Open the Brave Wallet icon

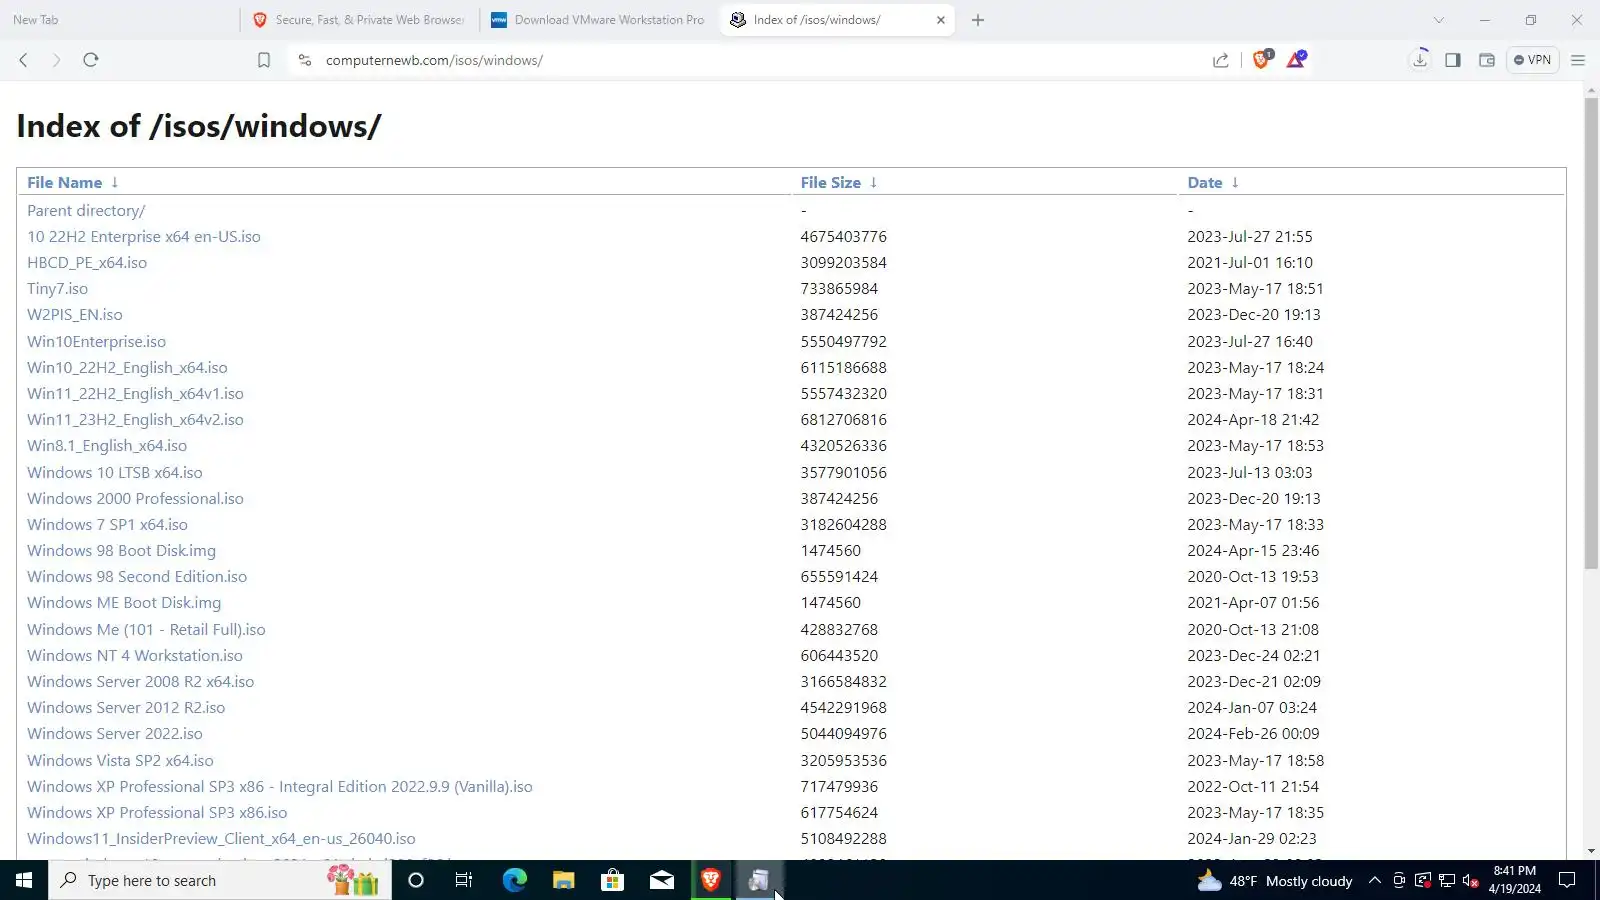tap(1487, 60)
